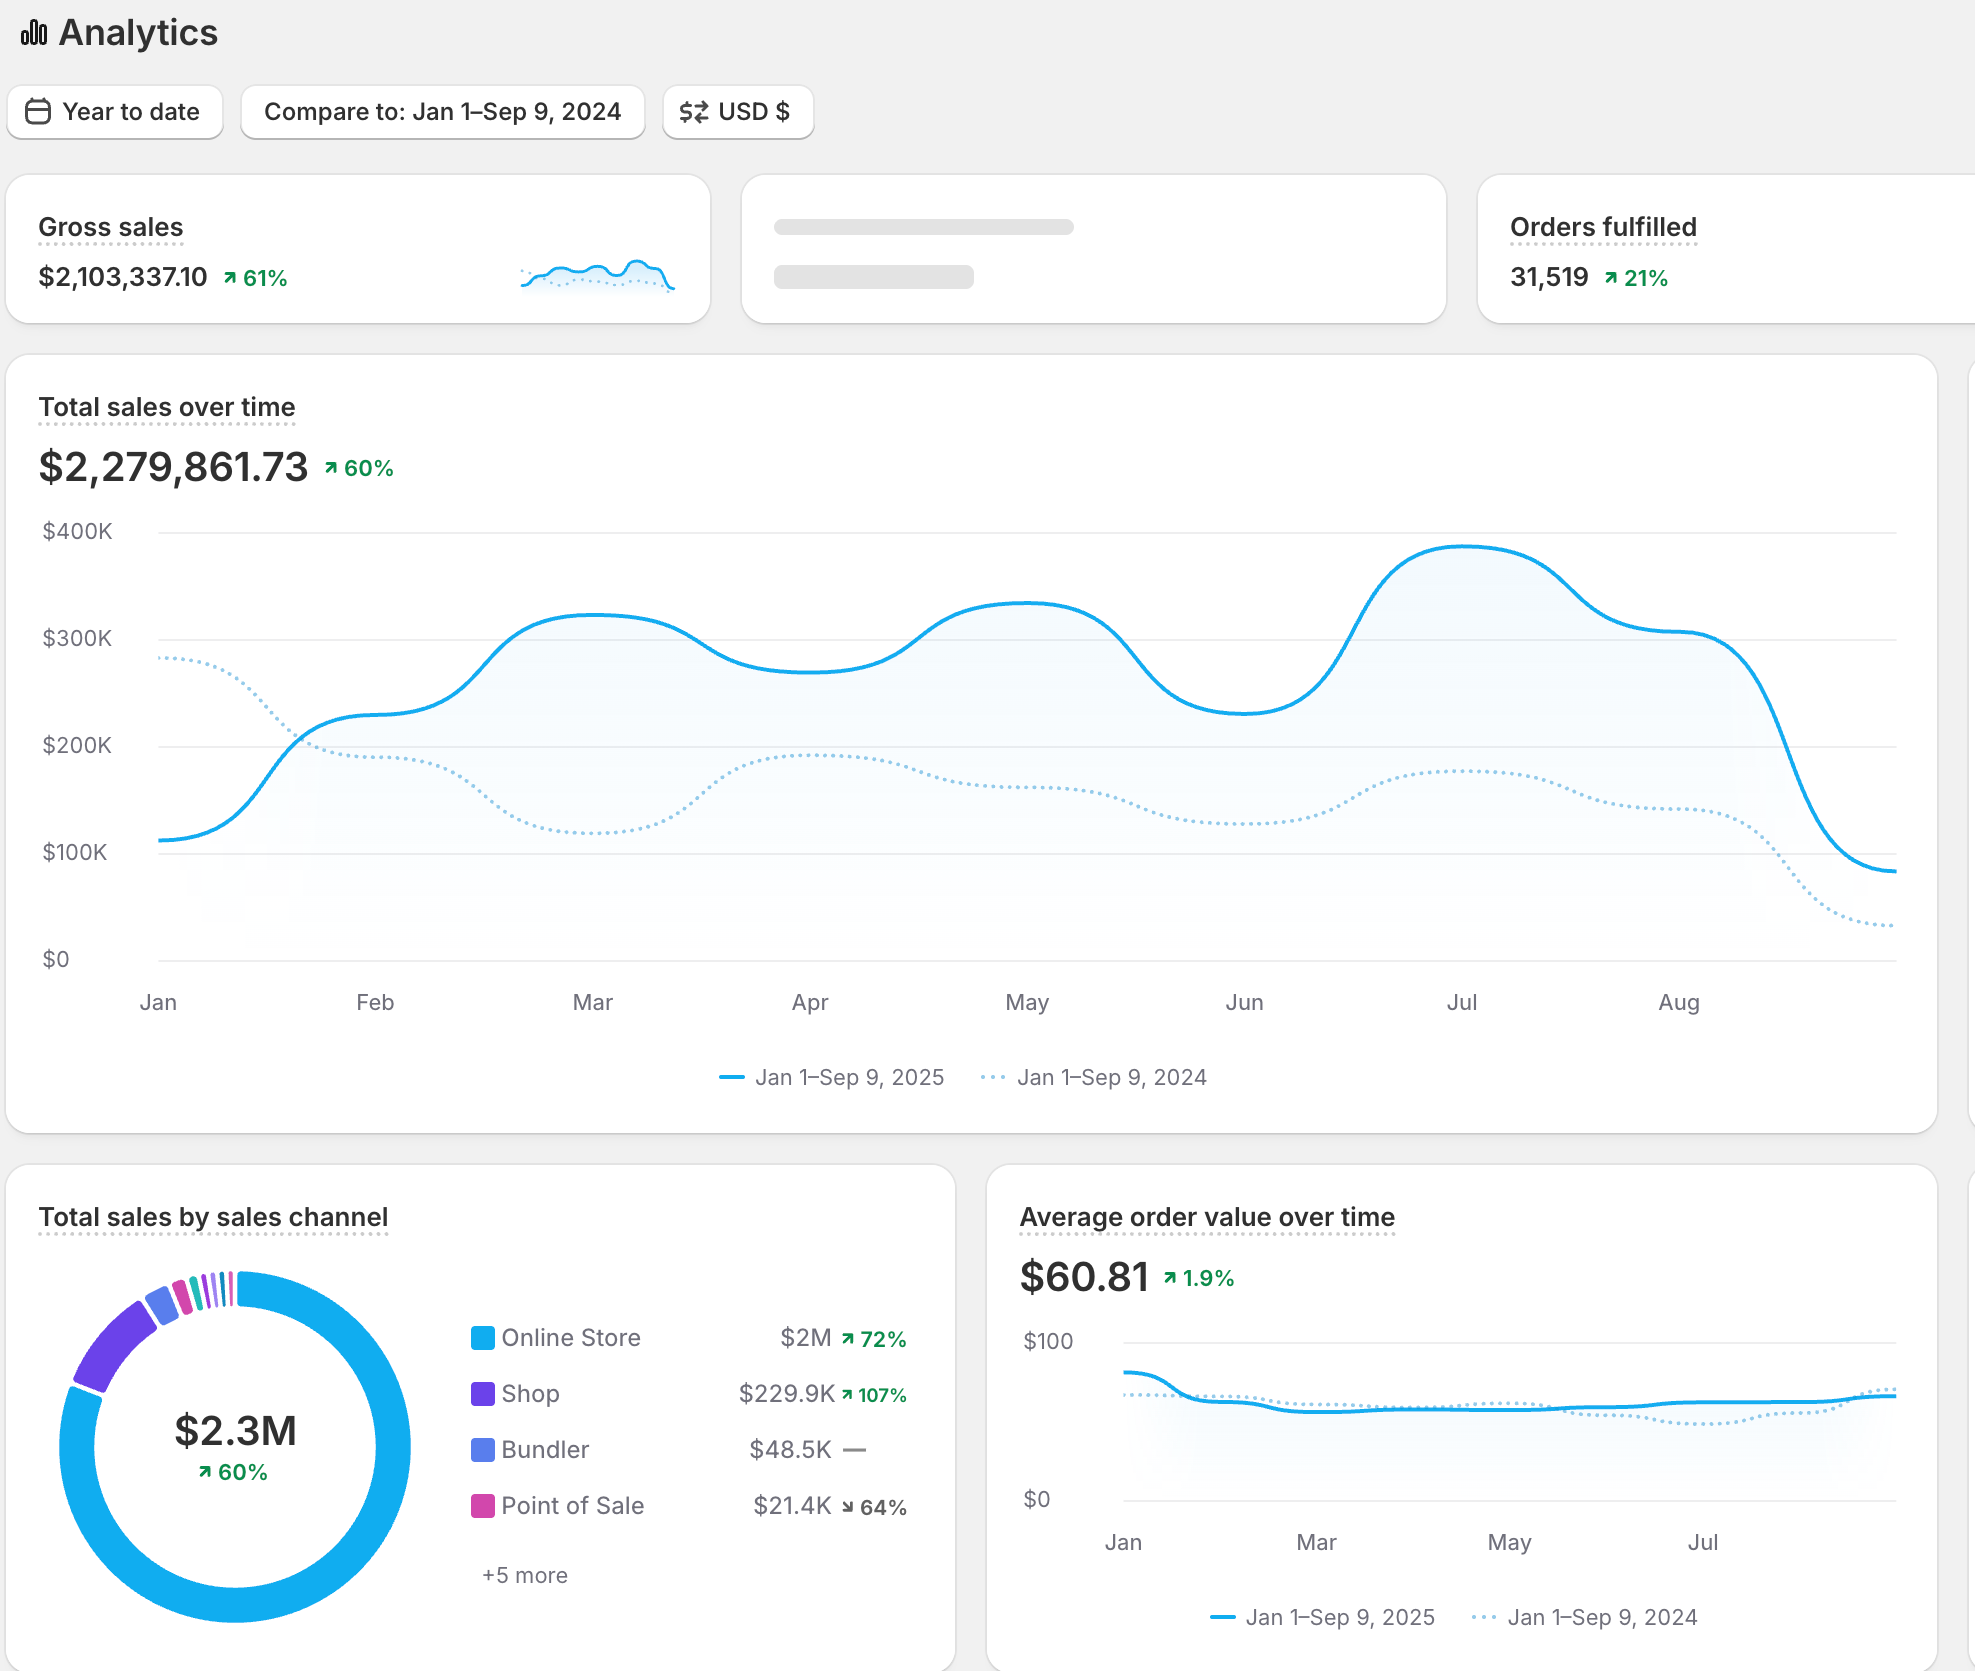This screenshot has width=1975, height=1671.
Task: Click the +5 more channels link
Action: pos(524,1575)
